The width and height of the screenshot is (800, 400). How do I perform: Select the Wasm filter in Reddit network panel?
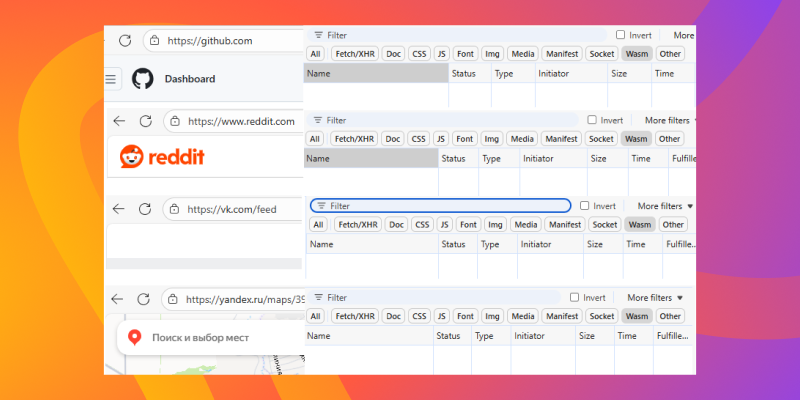(636, 139)
